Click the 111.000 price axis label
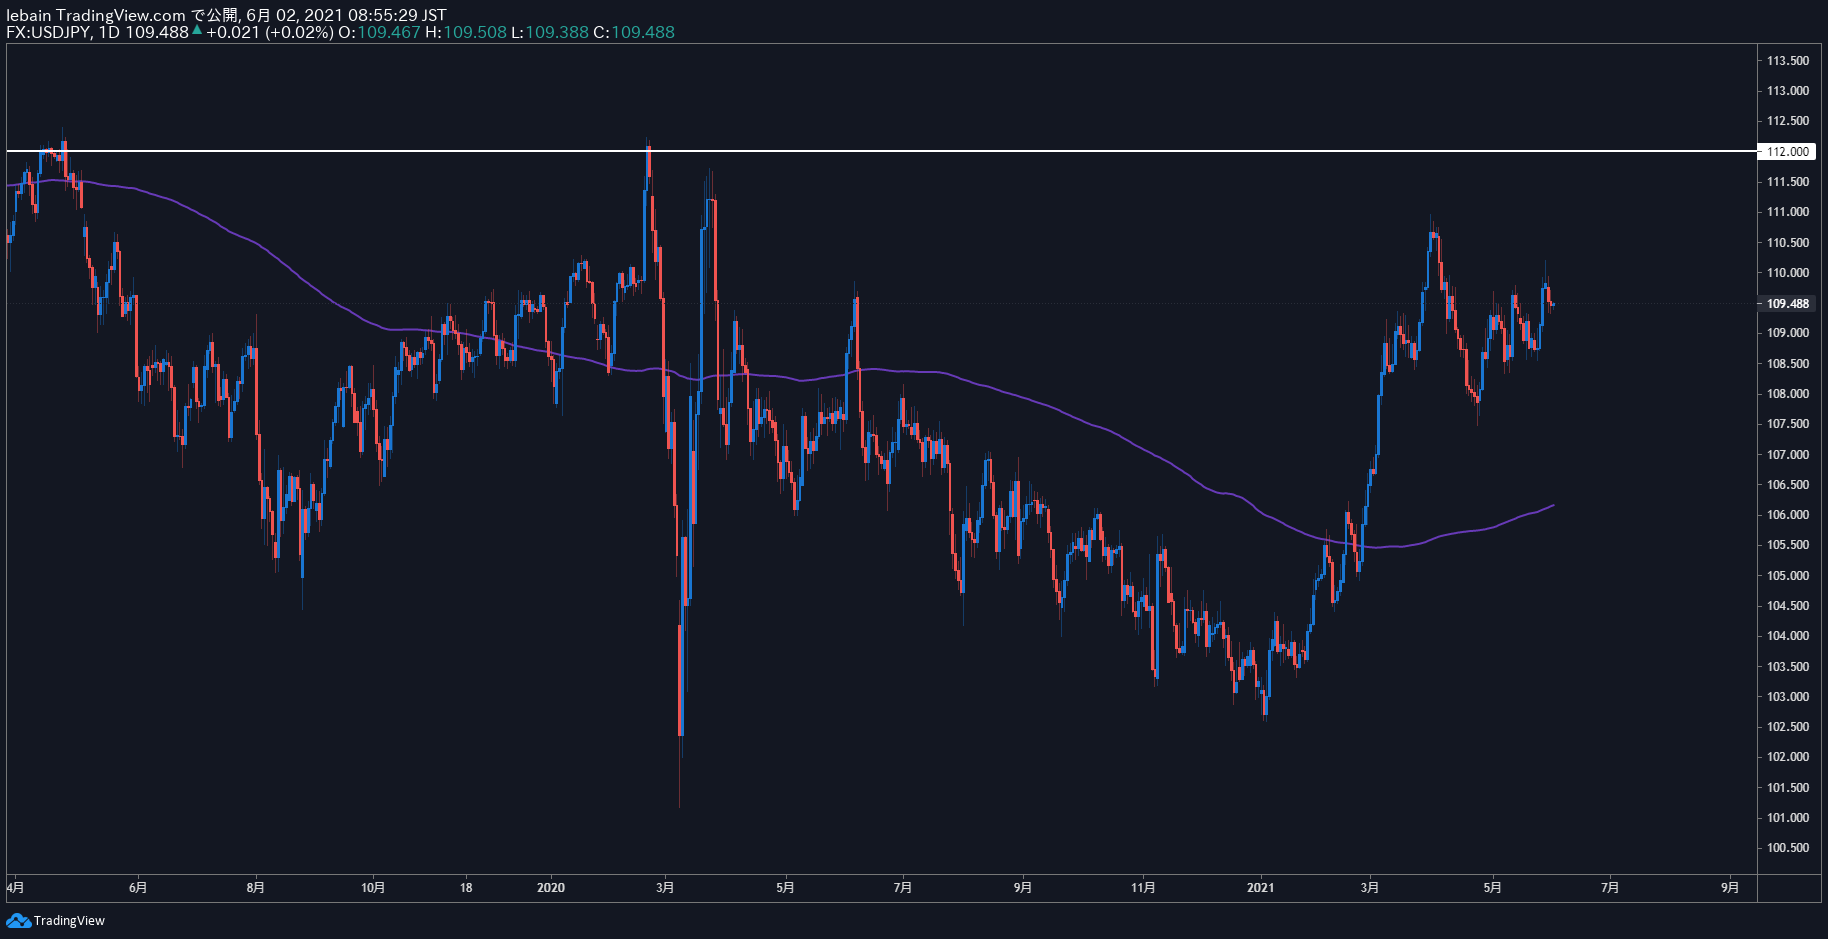This screenshot has width=1828, height=939. 1787,212
